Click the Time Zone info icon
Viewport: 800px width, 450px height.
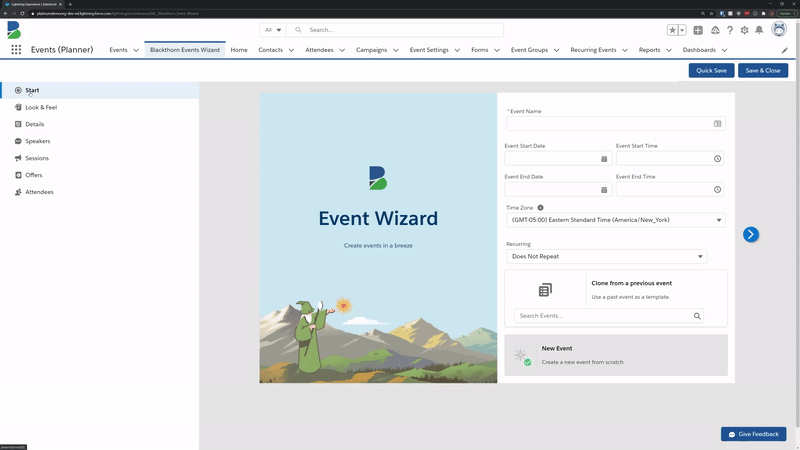coord(540,208)
